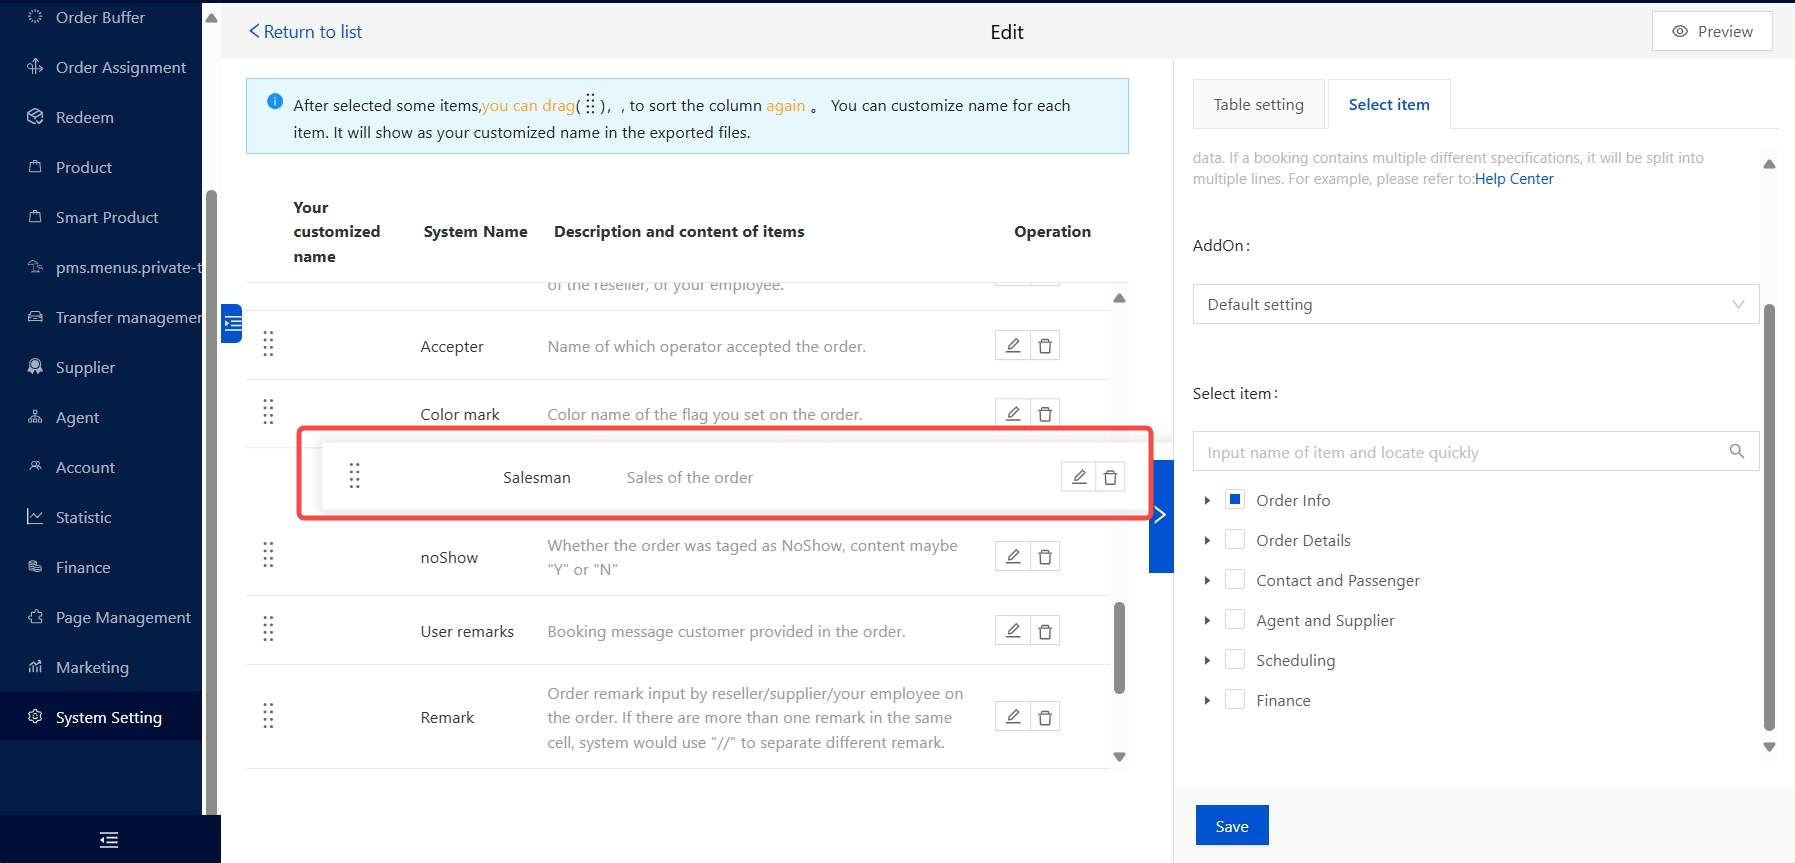The image size is (1795, 863).
Task: Click the edit pencil icon for Salesman row
Action: click(x=1078, y=477)
